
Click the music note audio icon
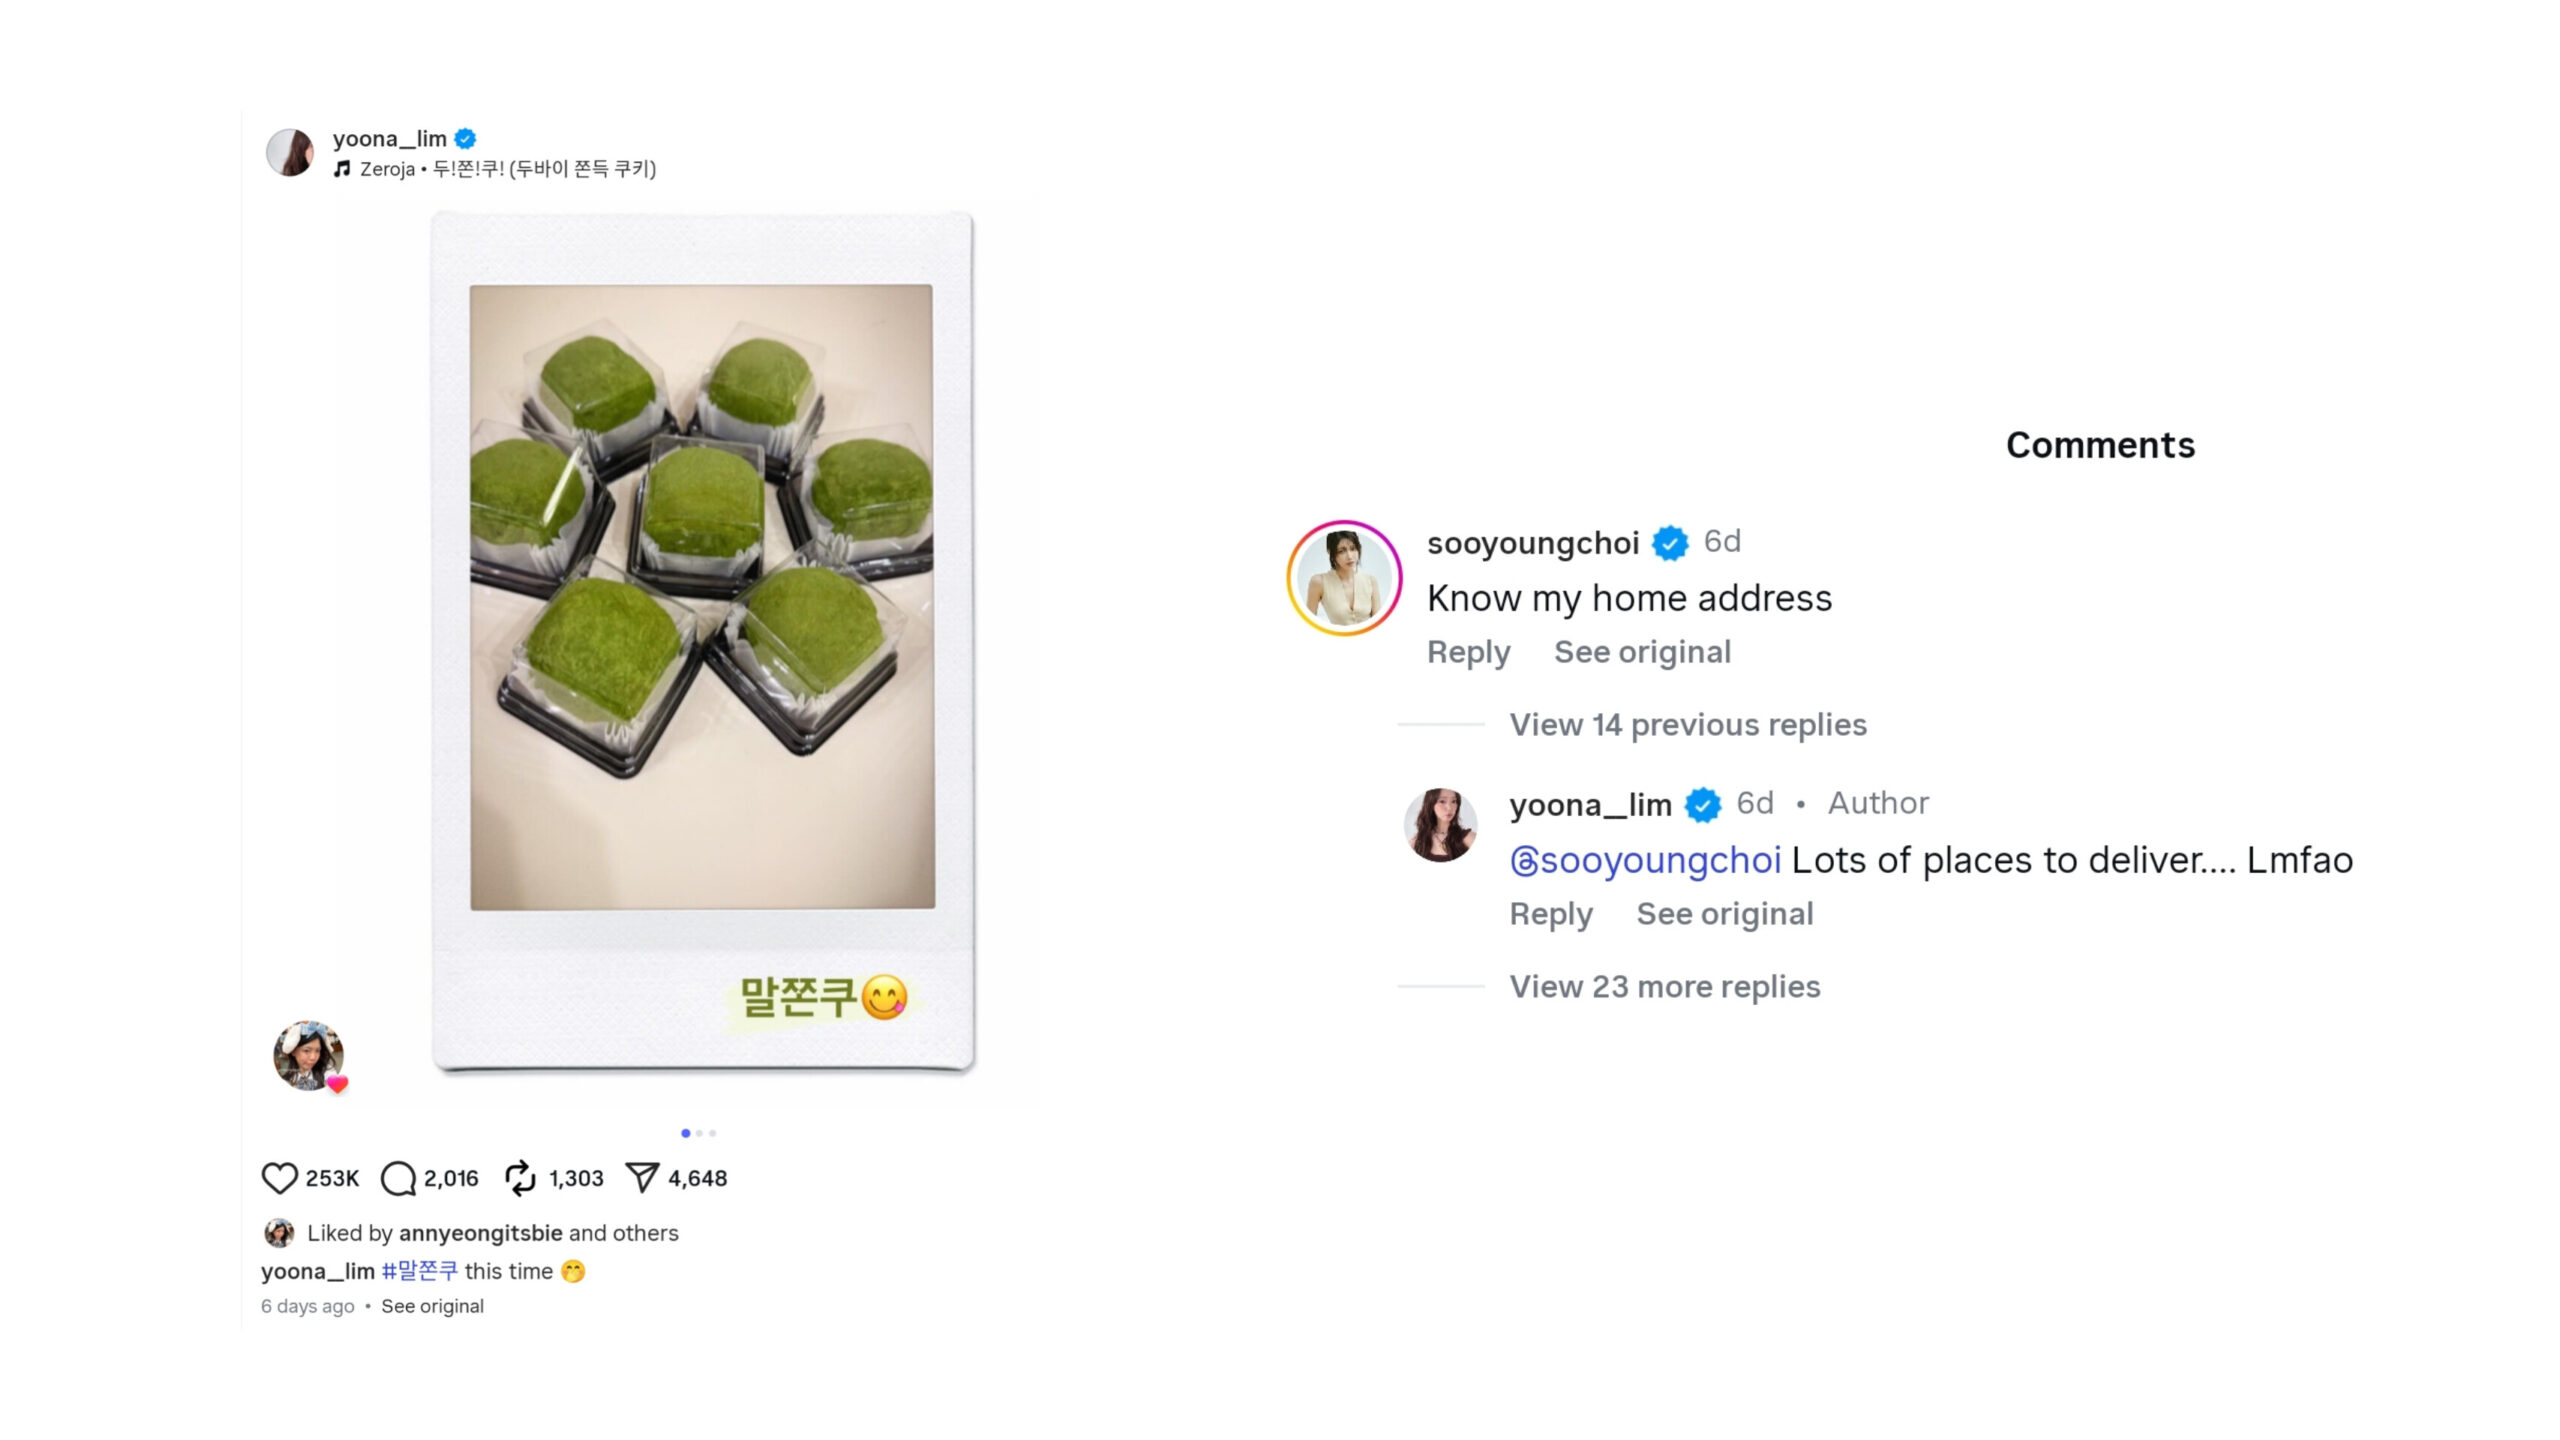[342, 169]
